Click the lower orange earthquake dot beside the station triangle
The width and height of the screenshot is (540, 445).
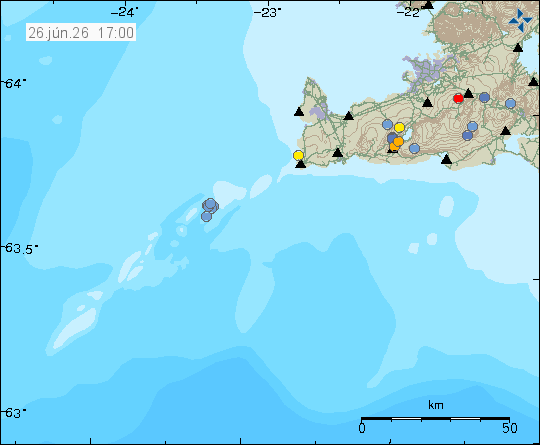coord(394,147)
